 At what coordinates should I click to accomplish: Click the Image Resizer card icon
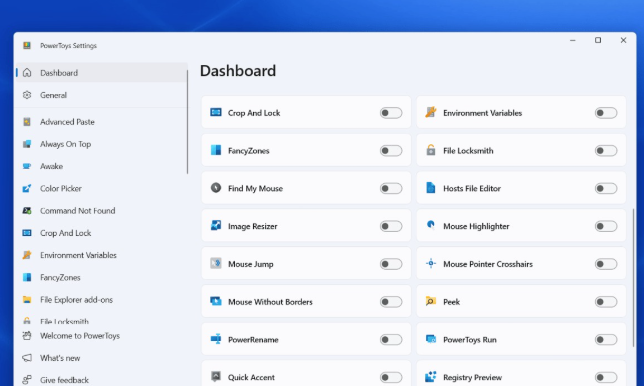click(216, 225)
